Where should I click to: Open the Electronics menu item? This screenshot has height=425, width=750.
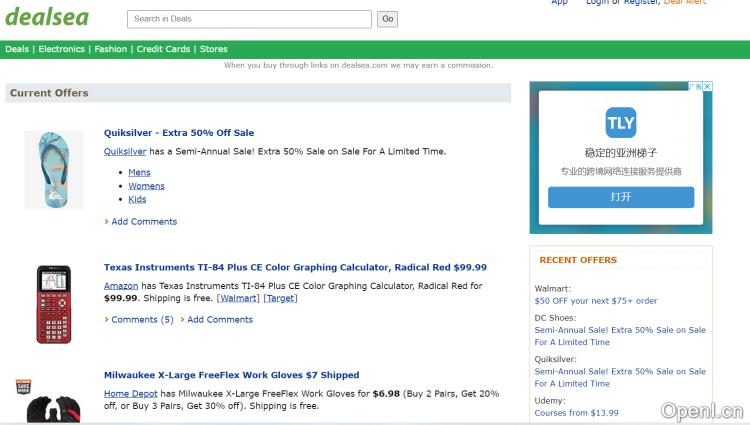(61, 49)
